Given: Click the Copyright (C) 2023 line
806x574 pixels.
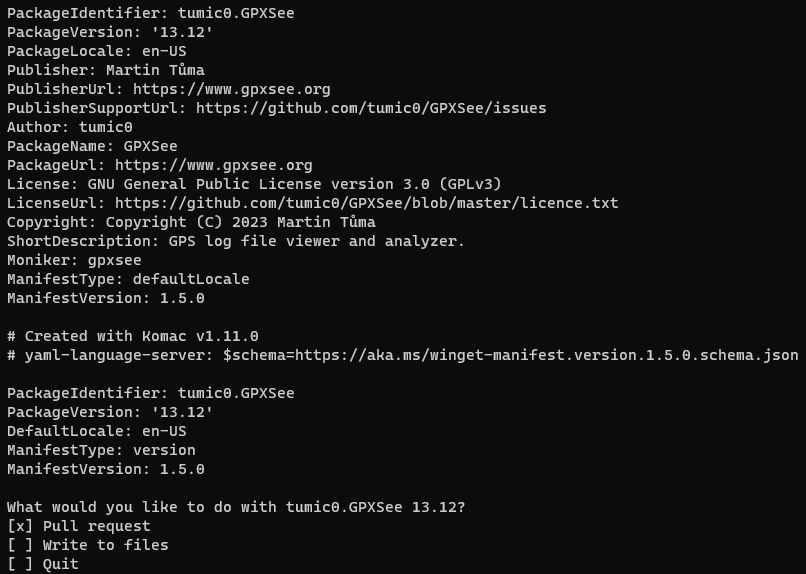Looking at the screenshot, I should 240,222.
